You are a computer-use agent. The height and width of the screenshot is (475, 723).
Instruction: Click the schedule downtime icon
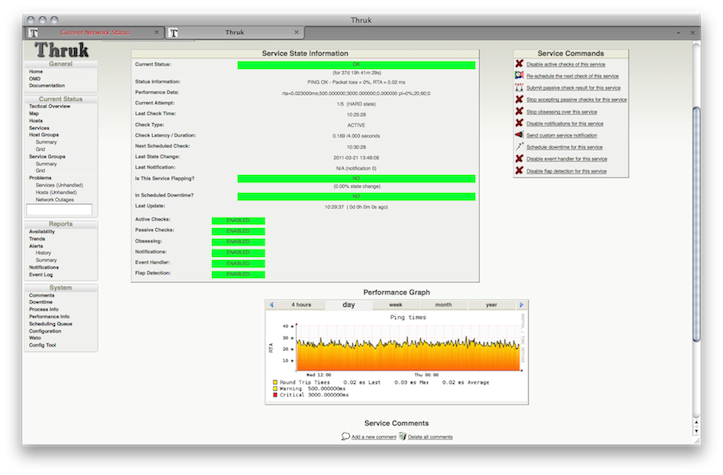pyautogui.click(x=519, y=146)
